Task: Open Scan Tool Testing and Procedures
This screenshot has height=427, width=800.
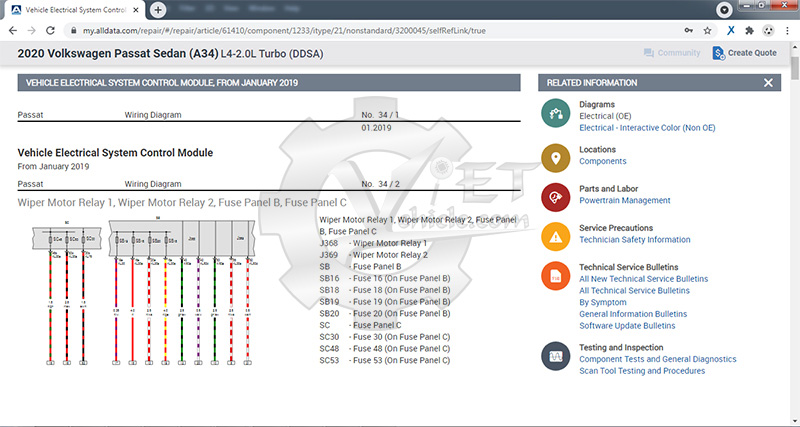Action: point(642,371)
